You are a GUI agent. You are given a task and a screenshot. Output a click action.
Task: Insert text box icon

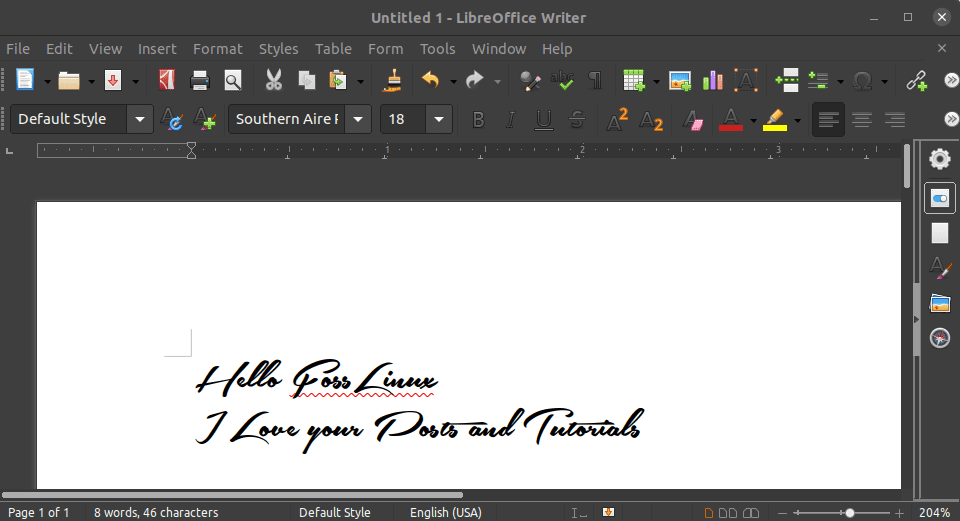(x=746, y=80)
